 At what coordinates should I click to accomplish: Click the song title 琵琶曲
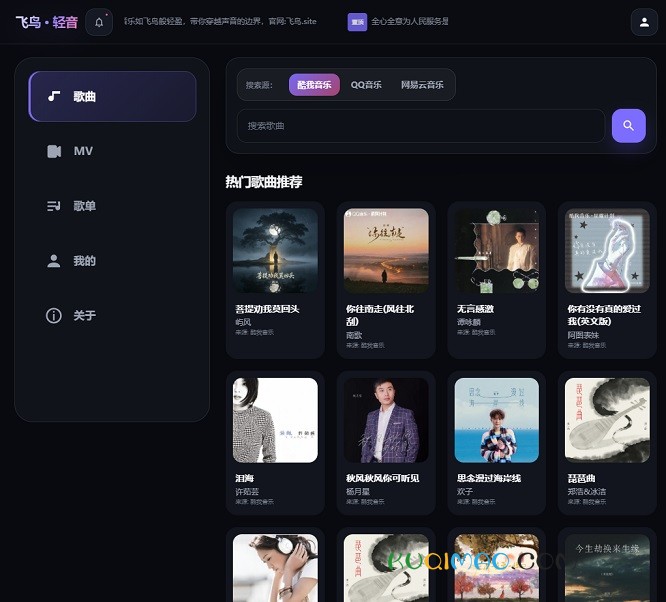pos(581,478)
